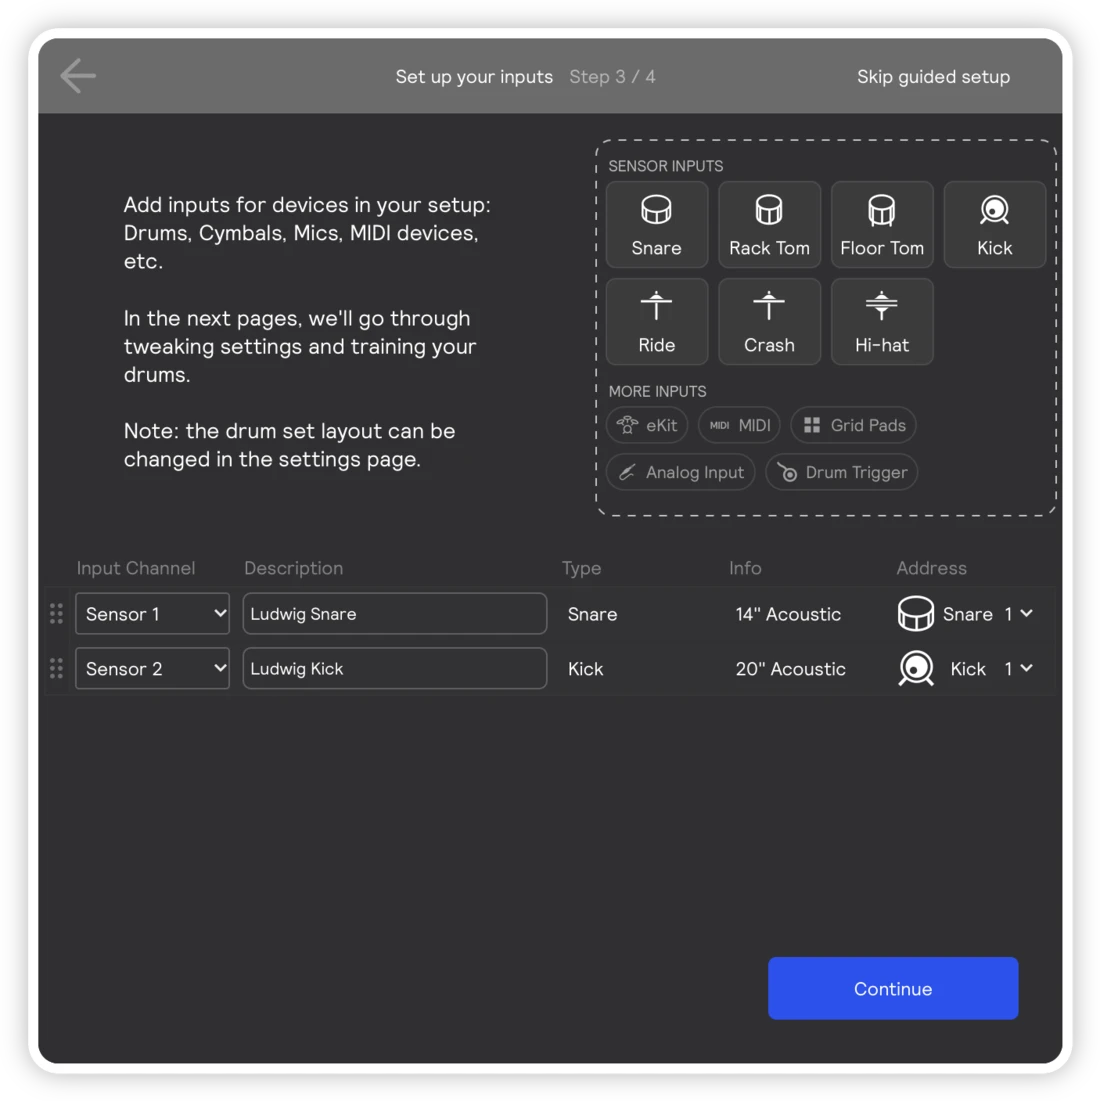This screenshot has height=1101, width=1100.
Task: Click the Step 3 / 4 indicator
Action: click(x=612, y=77)
